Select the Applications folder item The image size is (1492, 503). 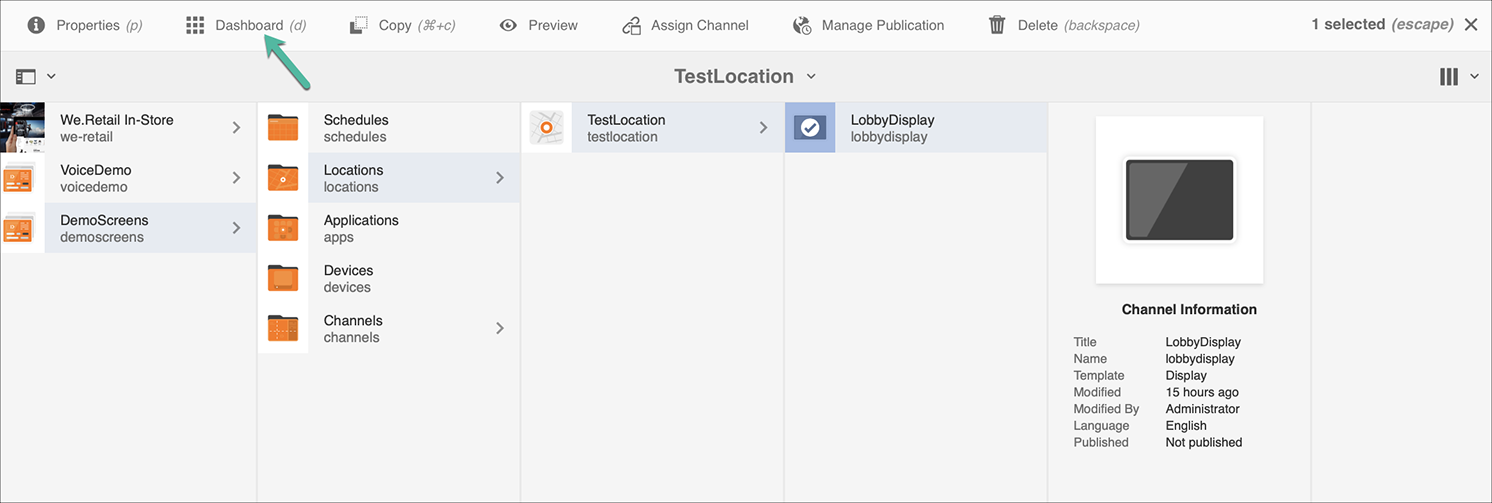(x=361, y=228)
